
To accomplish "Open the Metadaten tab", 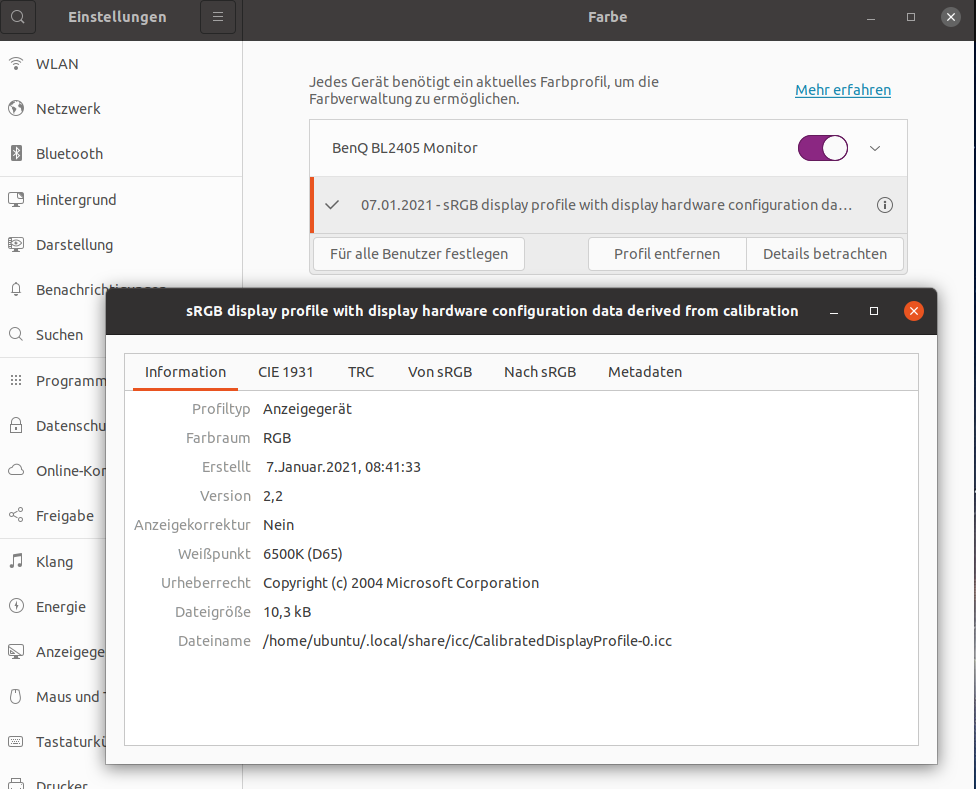I will click(x=645, y=372).
